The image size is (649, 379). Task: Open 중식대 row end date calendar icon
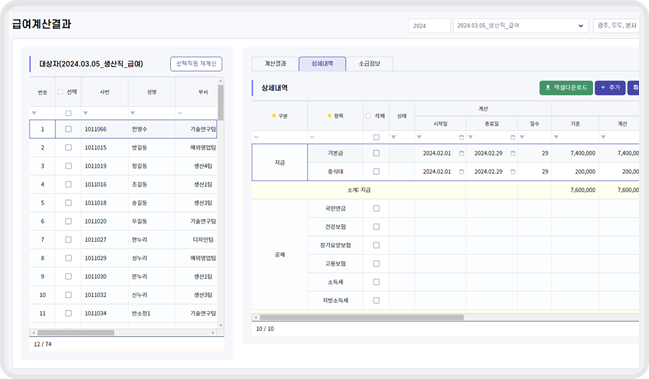pyautogui.click(x=513, y=171)
